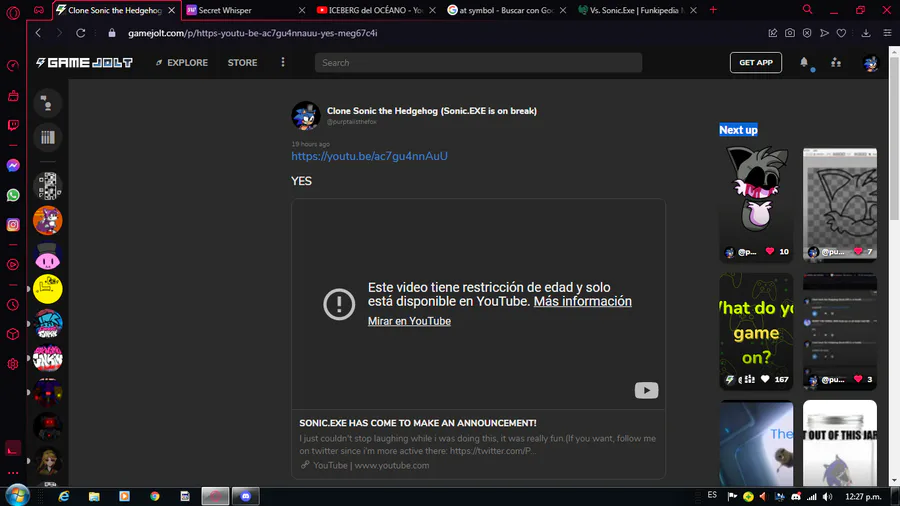Open File Explorer from taskbar
The height and width of the screenshot is (506, 900).
[94, 496]
